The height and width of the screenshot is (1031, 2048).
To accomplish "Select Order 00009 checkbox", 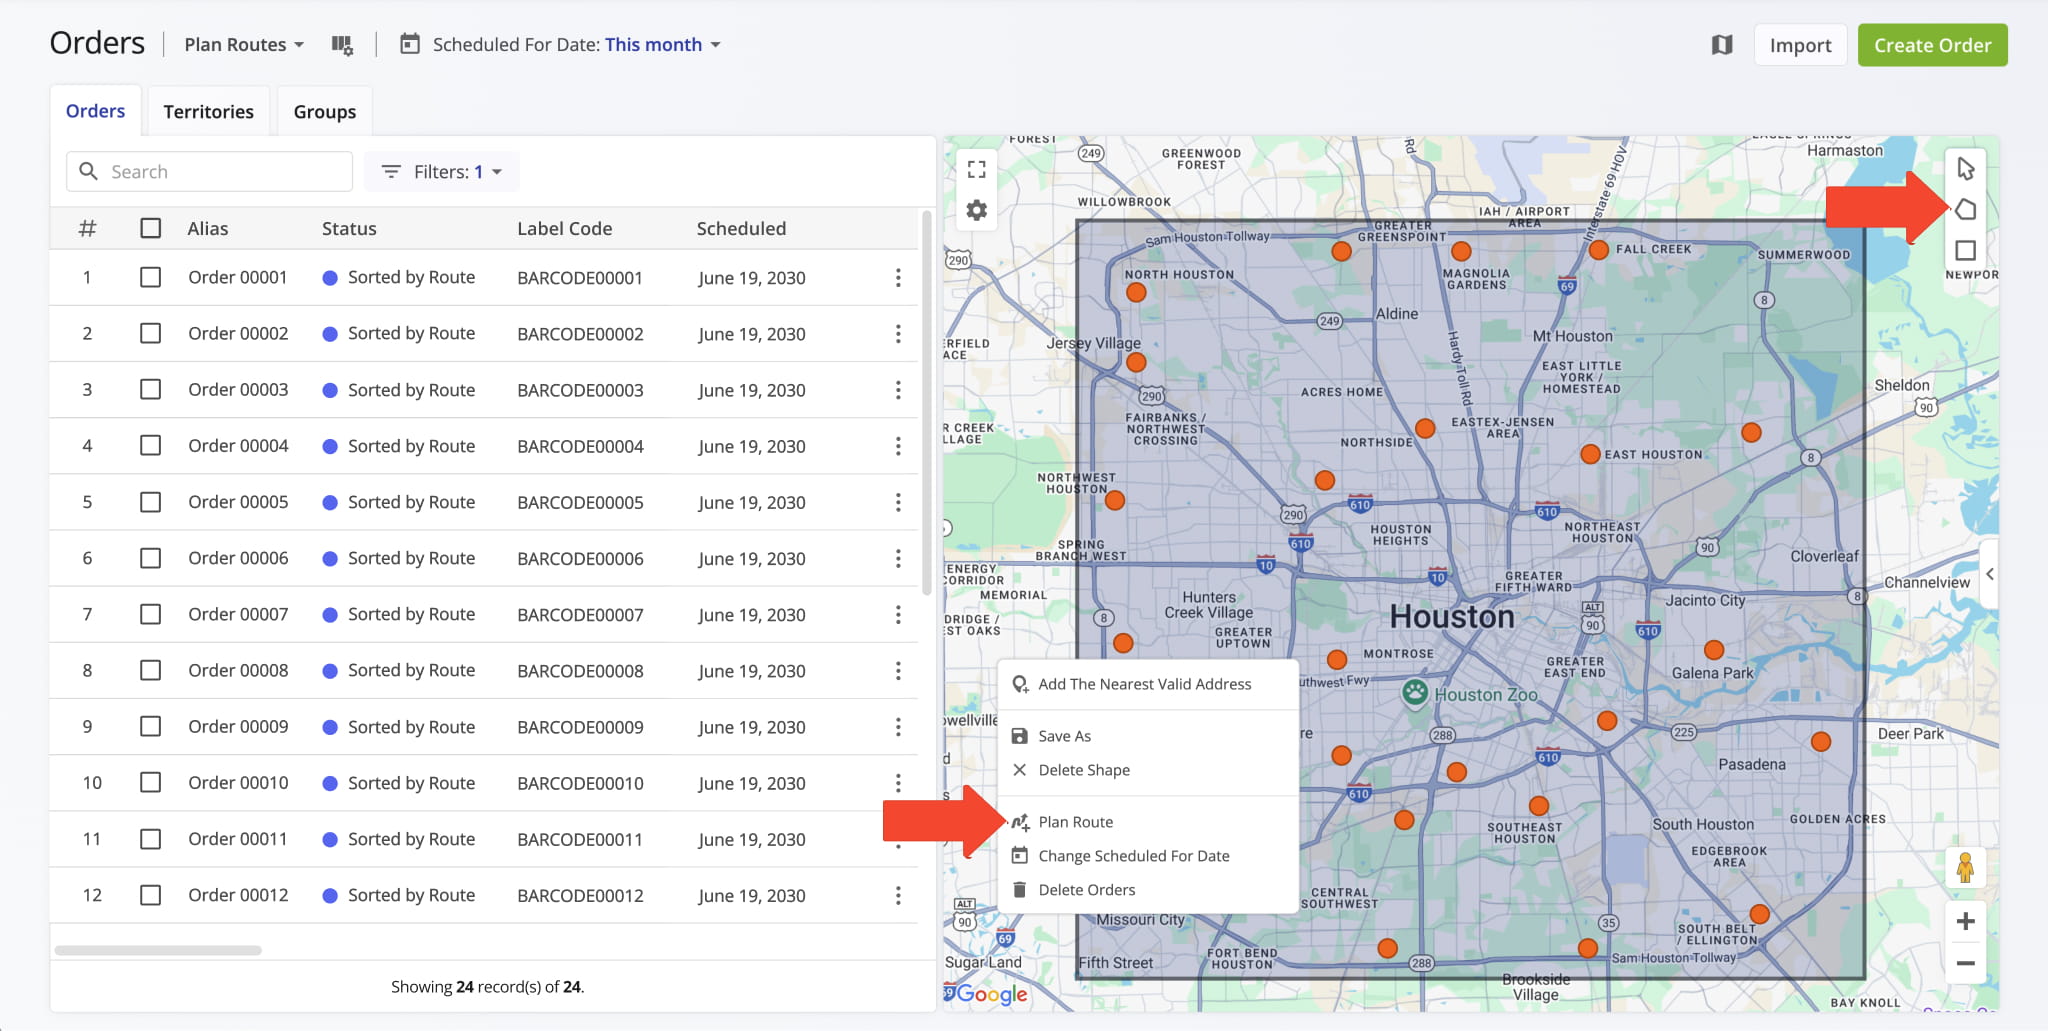I will (x=151, y=727).
